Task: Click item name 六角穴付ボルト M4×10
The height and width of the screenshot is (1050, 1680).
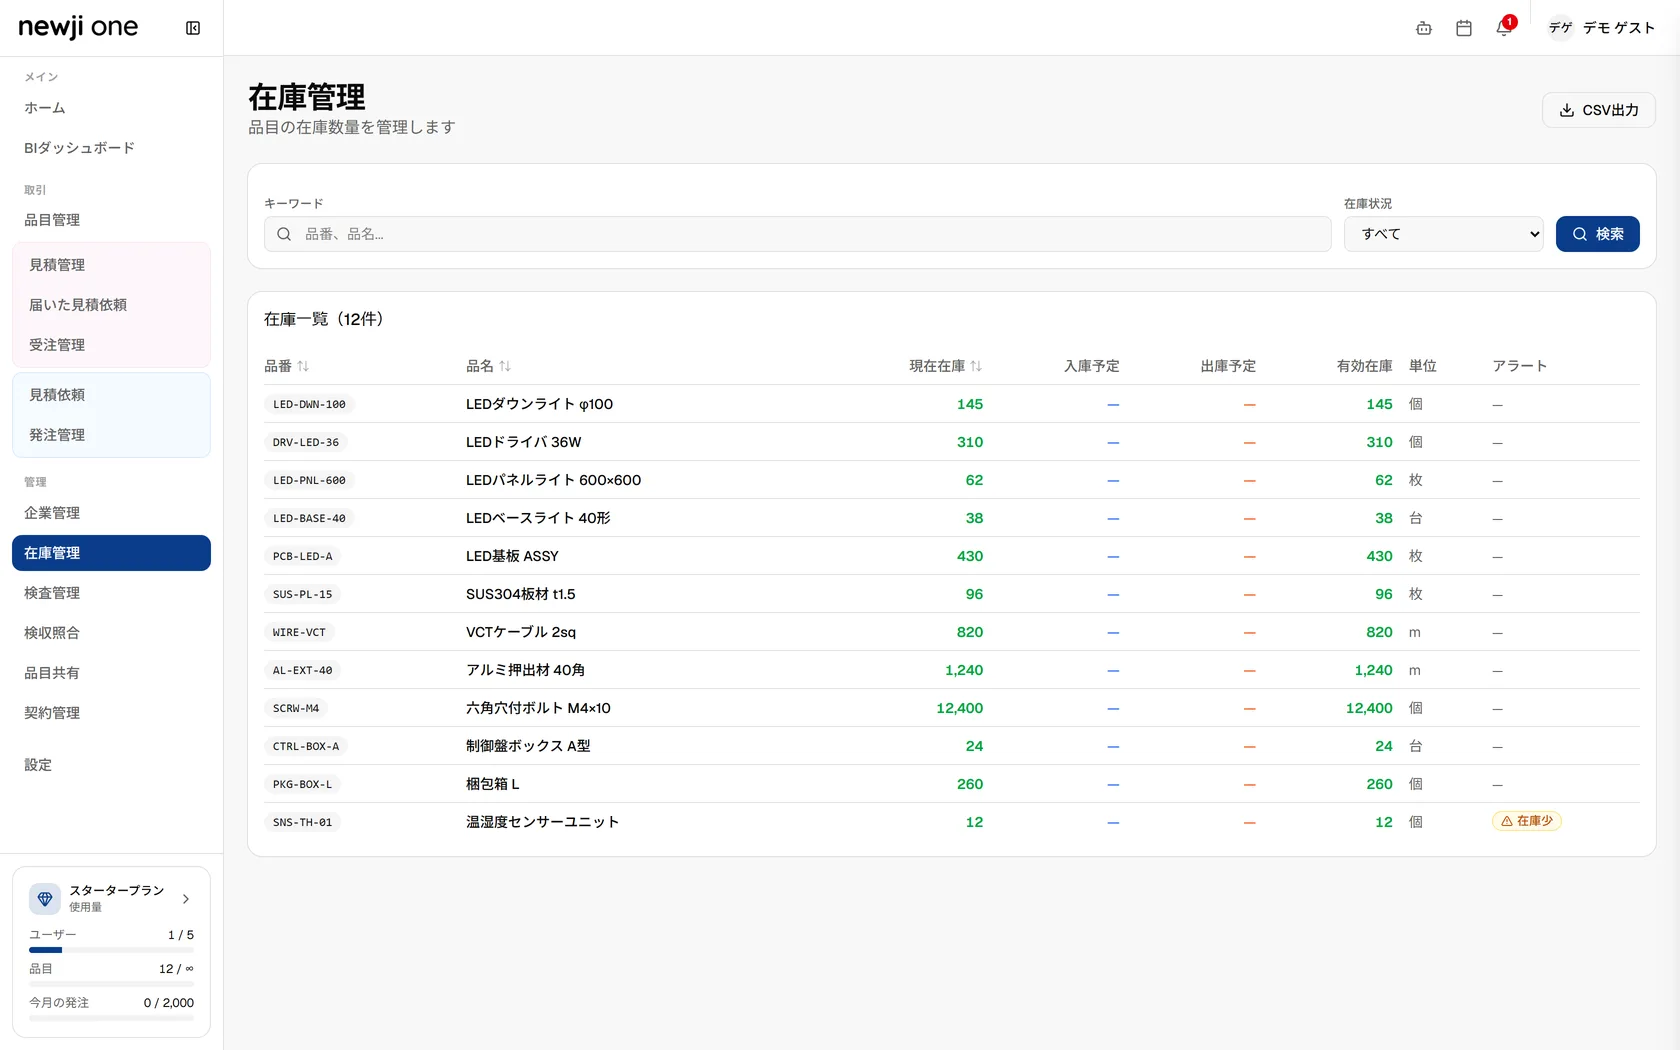Action: [538, 708]
